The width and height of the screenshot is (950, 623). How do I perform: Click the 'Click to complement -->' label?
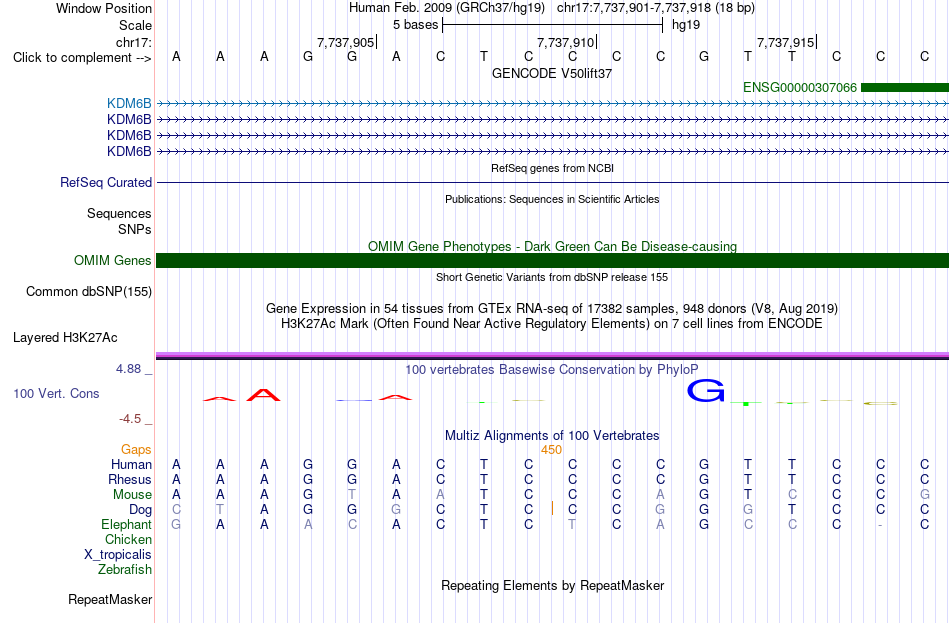tap(82, 58)
